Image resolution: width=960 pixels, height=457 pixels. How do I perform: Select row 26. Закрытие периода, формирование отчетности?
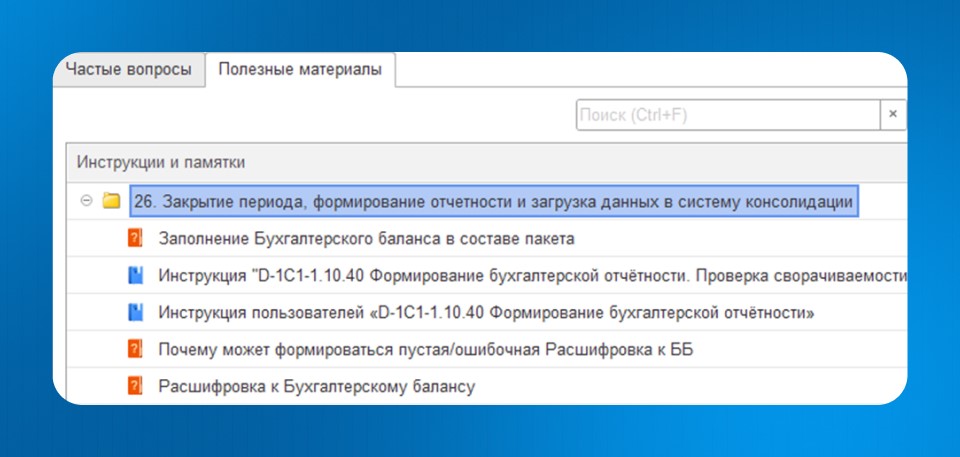(x=493, y=202)
